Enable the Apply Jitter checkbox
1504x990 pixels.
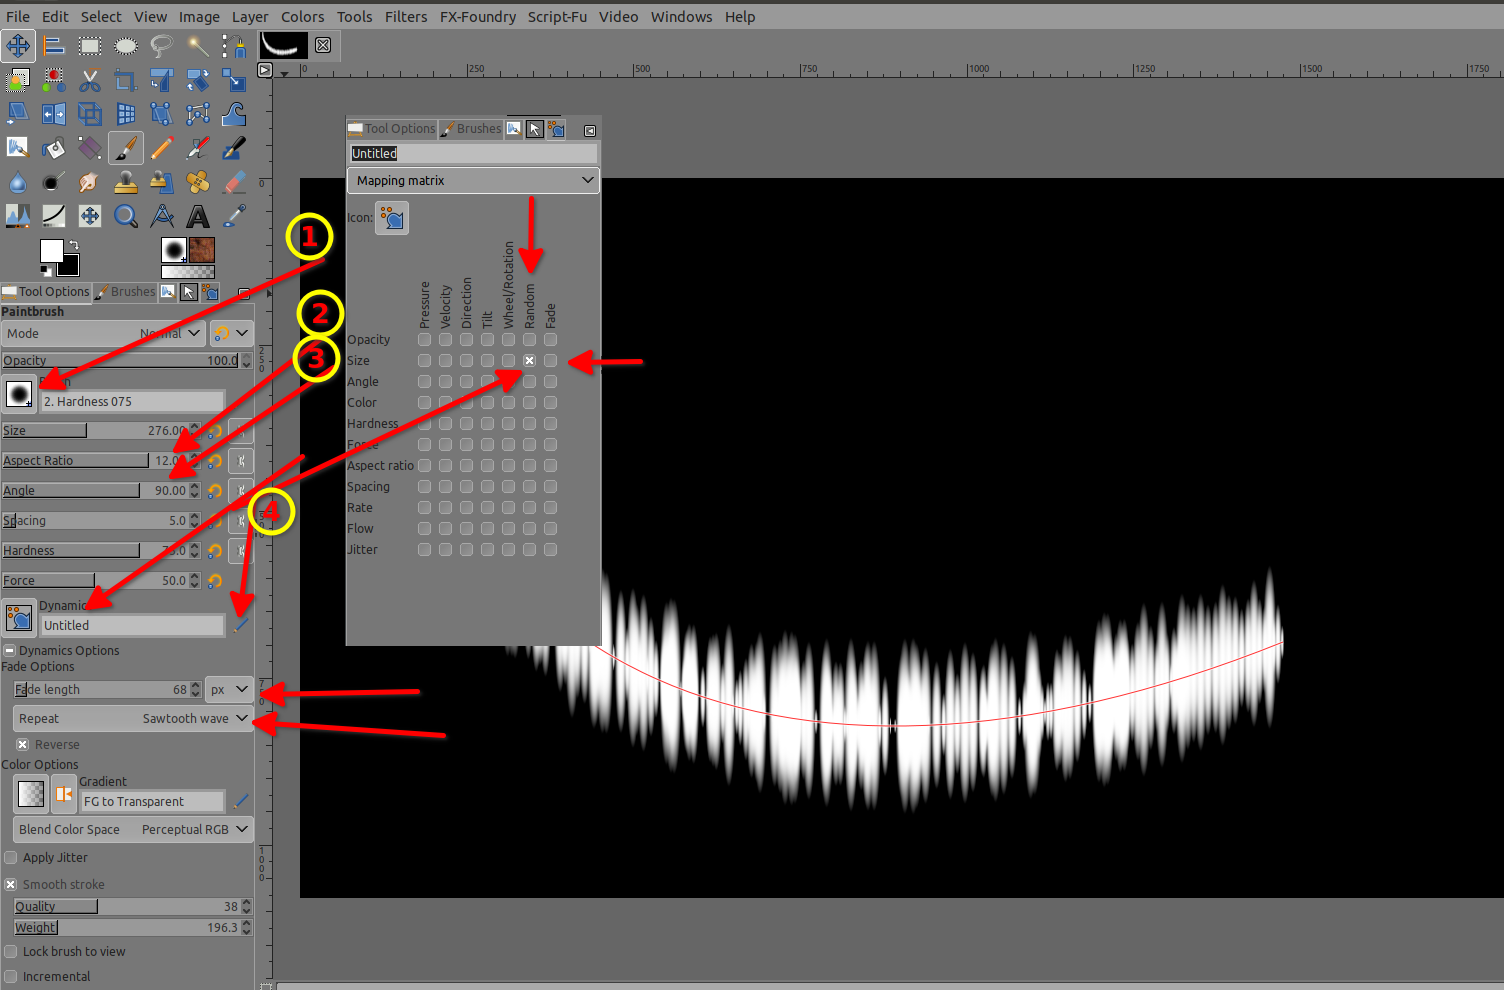(x=11, y=858)
